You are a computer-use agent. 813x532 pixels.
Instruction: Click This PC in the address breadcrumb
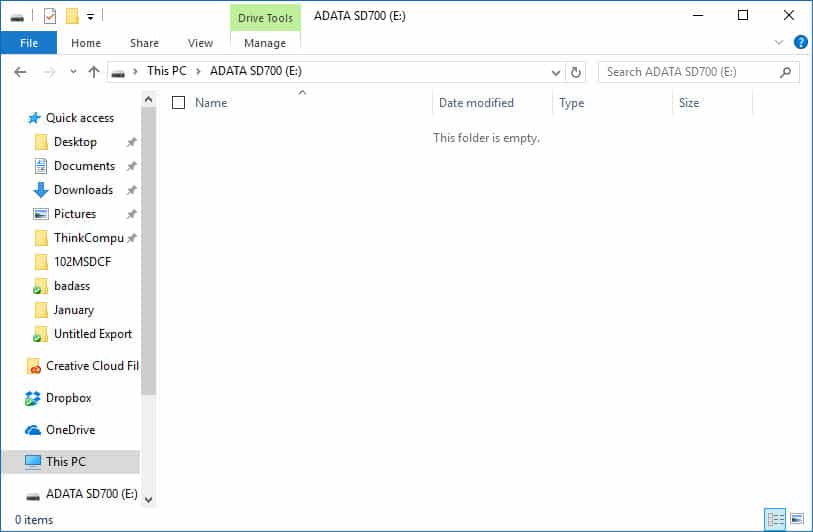166,71
